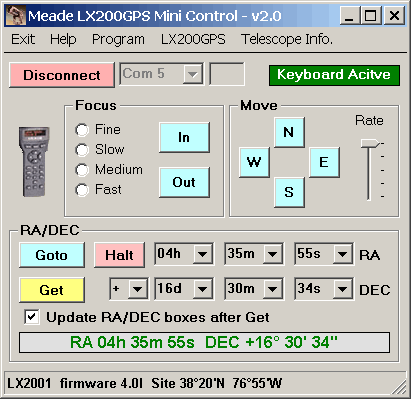This screenshot has height=399, width=411.
Task: Move telescope East with E button
Action: tap(324, 162)
